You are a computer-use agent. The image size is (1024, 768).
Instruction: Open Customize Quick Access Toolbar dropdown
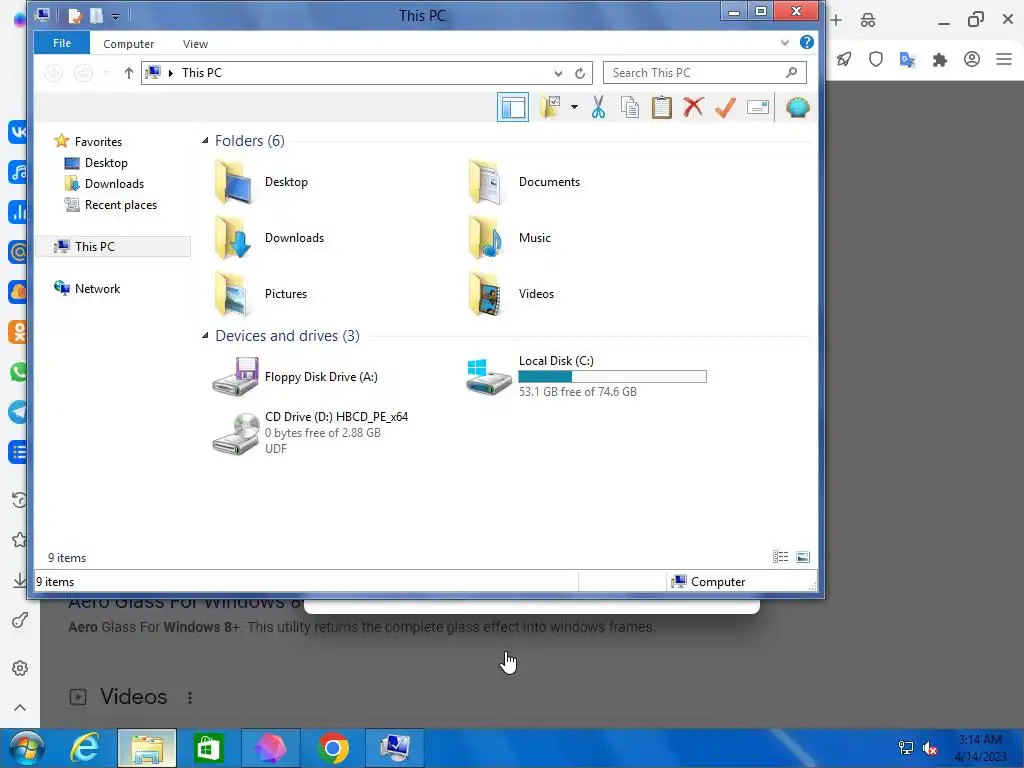point(115,17)
